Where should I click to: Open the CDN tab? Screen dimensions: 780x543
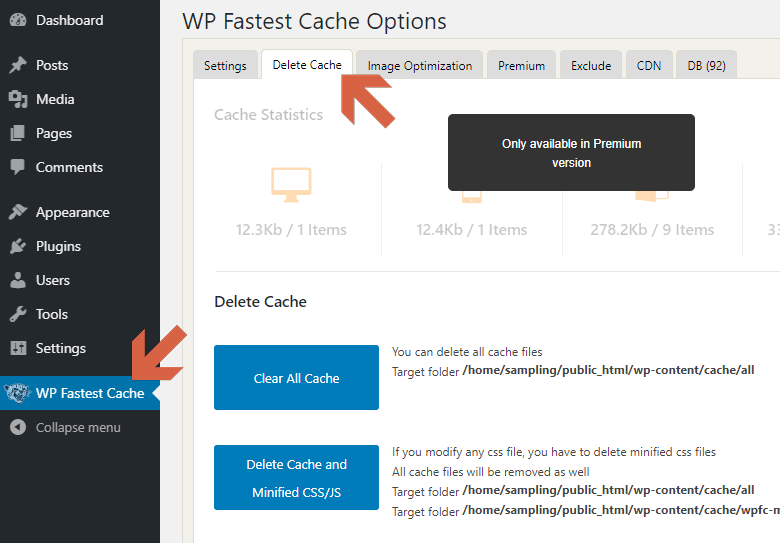pos(648,65)
